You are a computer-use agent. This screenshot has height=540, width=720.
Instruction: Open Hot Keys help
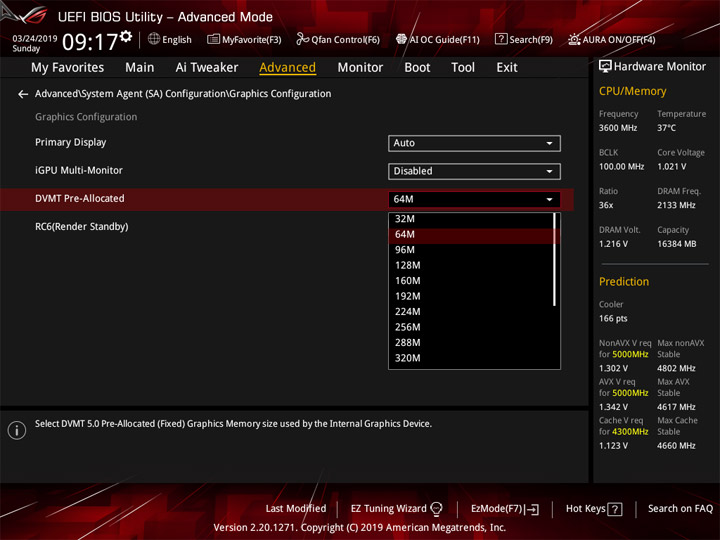pos(594,509)
